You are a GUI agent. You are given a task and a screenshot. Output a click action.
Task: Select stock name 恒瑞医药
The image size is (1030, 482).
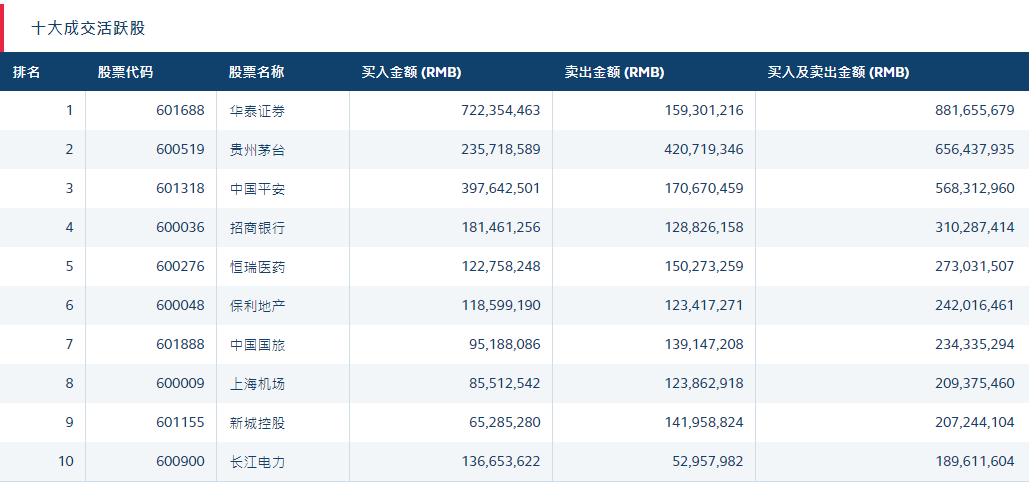coord(257,267)
